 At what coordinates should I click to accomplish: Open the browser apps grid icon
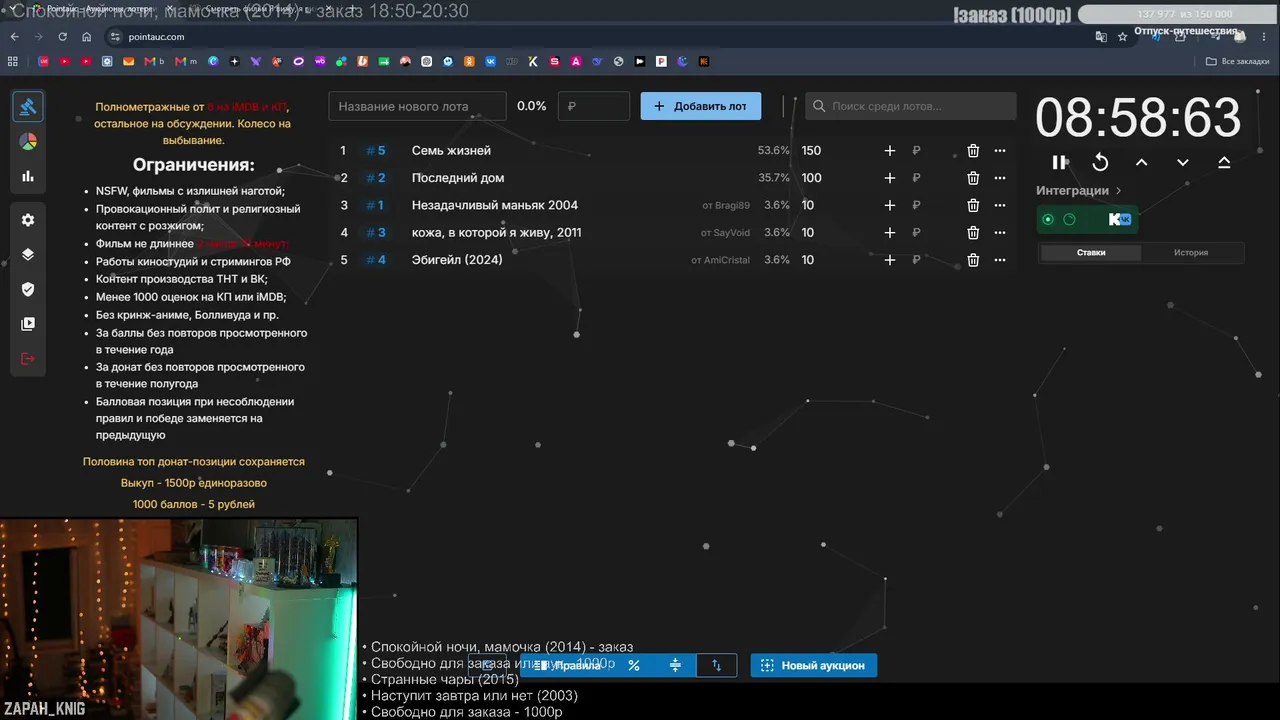13,61
